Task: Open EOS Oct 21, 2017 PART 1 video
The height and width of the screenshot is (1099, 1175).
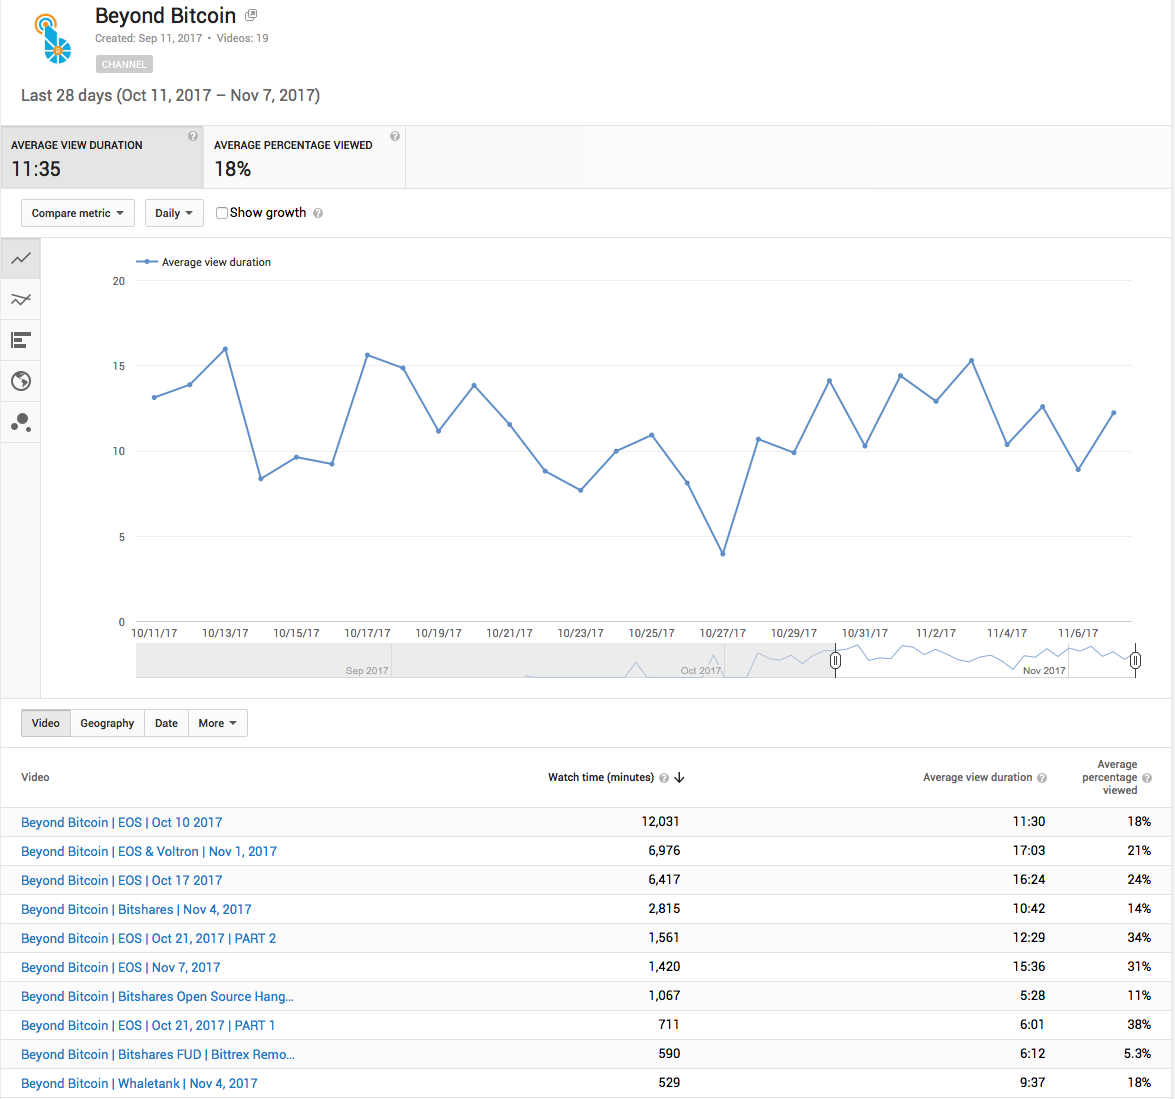Action: 148,1026
